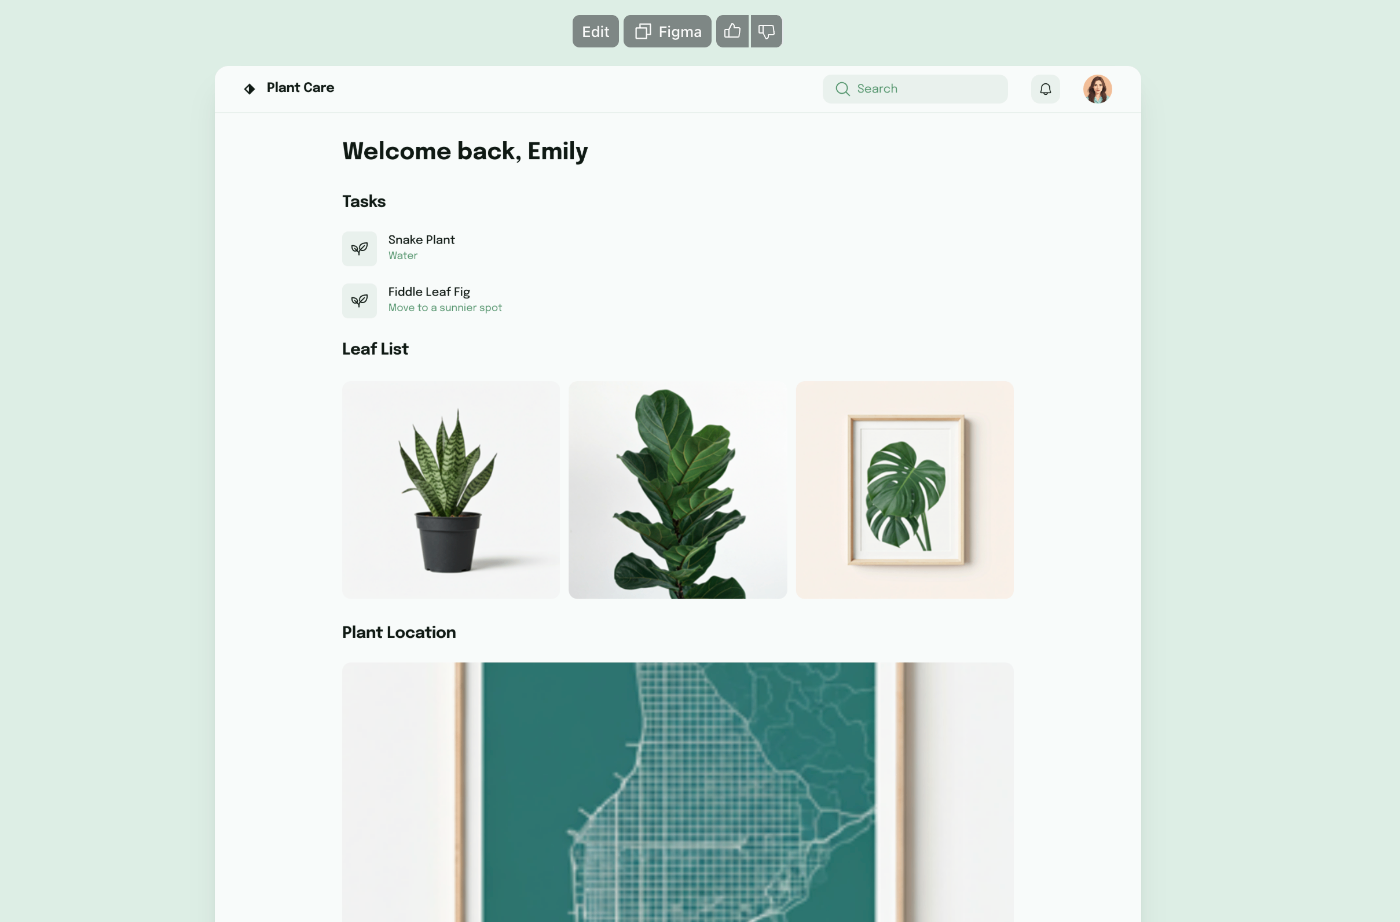Click the thumbs up icon
The height and width of the screenshot is (922, 1400).
pyautogui.click(x=732, y=31)
